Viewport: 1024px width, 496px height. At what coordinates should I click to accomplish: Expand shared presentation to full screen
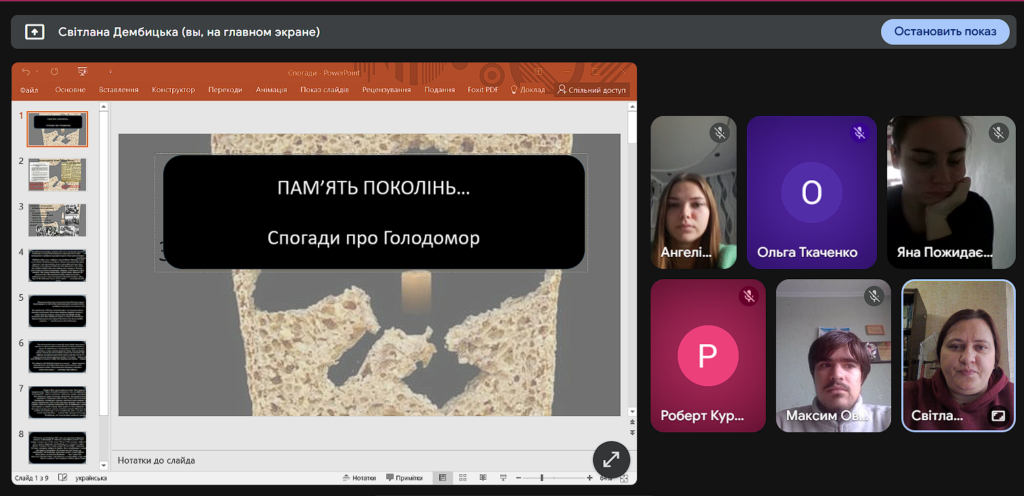(x=611, y=459)
